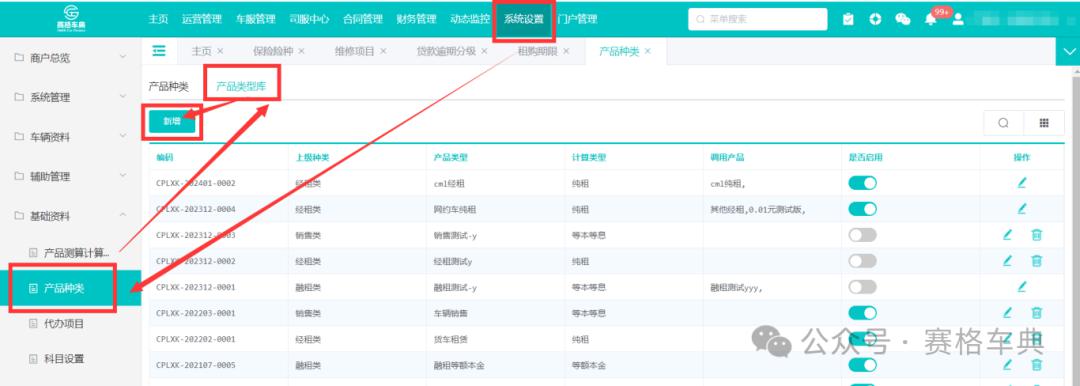The width and height of the screenshot is (1080, 386).
Task: Select 产品种类 in the sidebar
Action: point(70,288)
